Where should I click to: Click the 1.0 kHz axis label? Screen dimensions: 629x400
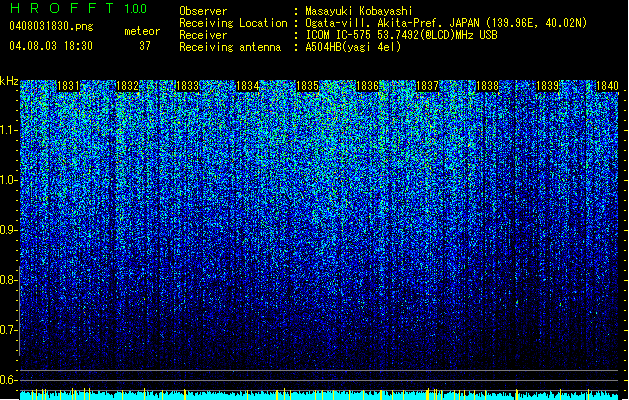(9, 180)
